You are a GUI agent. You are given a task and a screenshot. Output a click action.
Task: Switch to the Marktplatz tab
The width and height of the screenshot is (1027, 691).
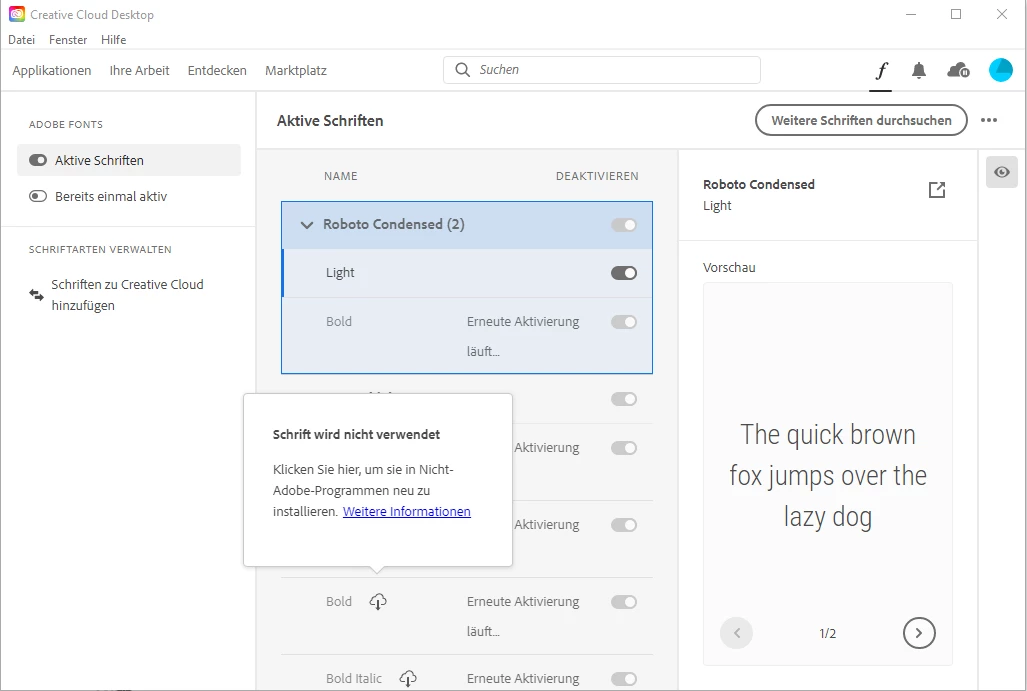tap(296, 70)
